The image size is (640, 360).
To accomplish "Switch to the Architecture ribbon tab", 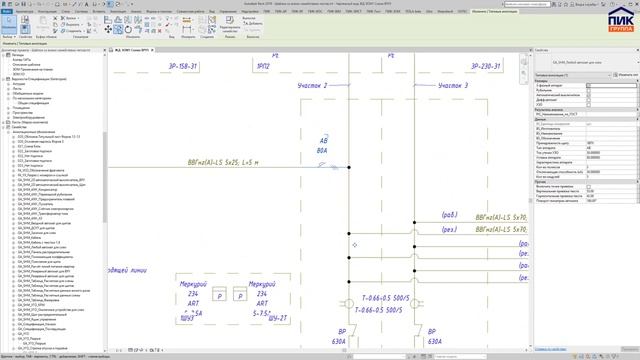I will (24, 11).
